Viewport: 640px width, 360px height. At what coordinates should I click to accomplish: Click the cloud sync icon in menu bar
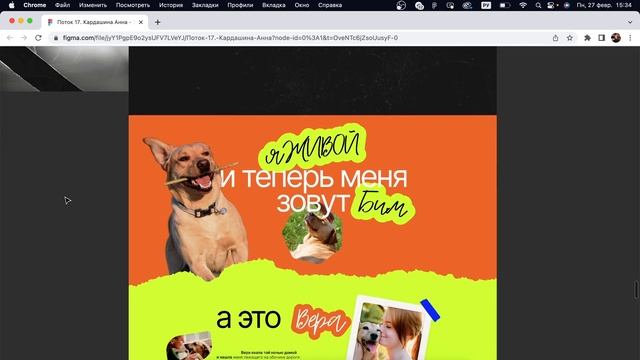click(419, 5)
